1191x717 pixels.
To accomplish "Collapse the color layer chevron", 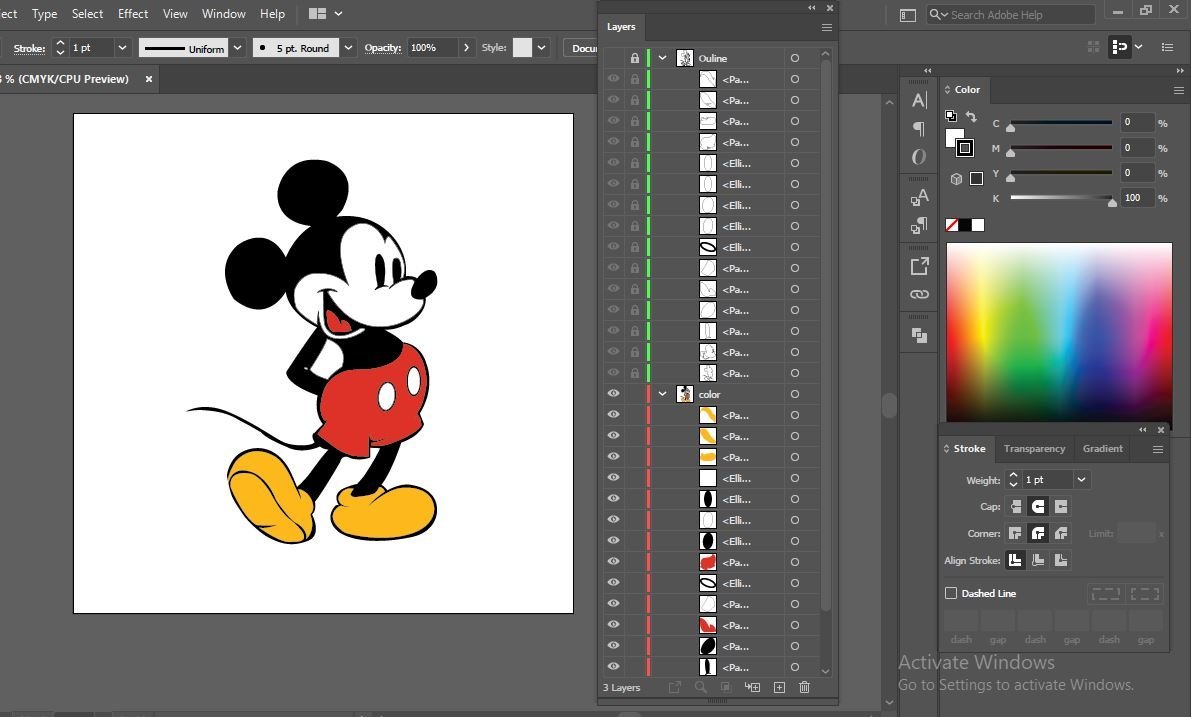I will point(662,393).
